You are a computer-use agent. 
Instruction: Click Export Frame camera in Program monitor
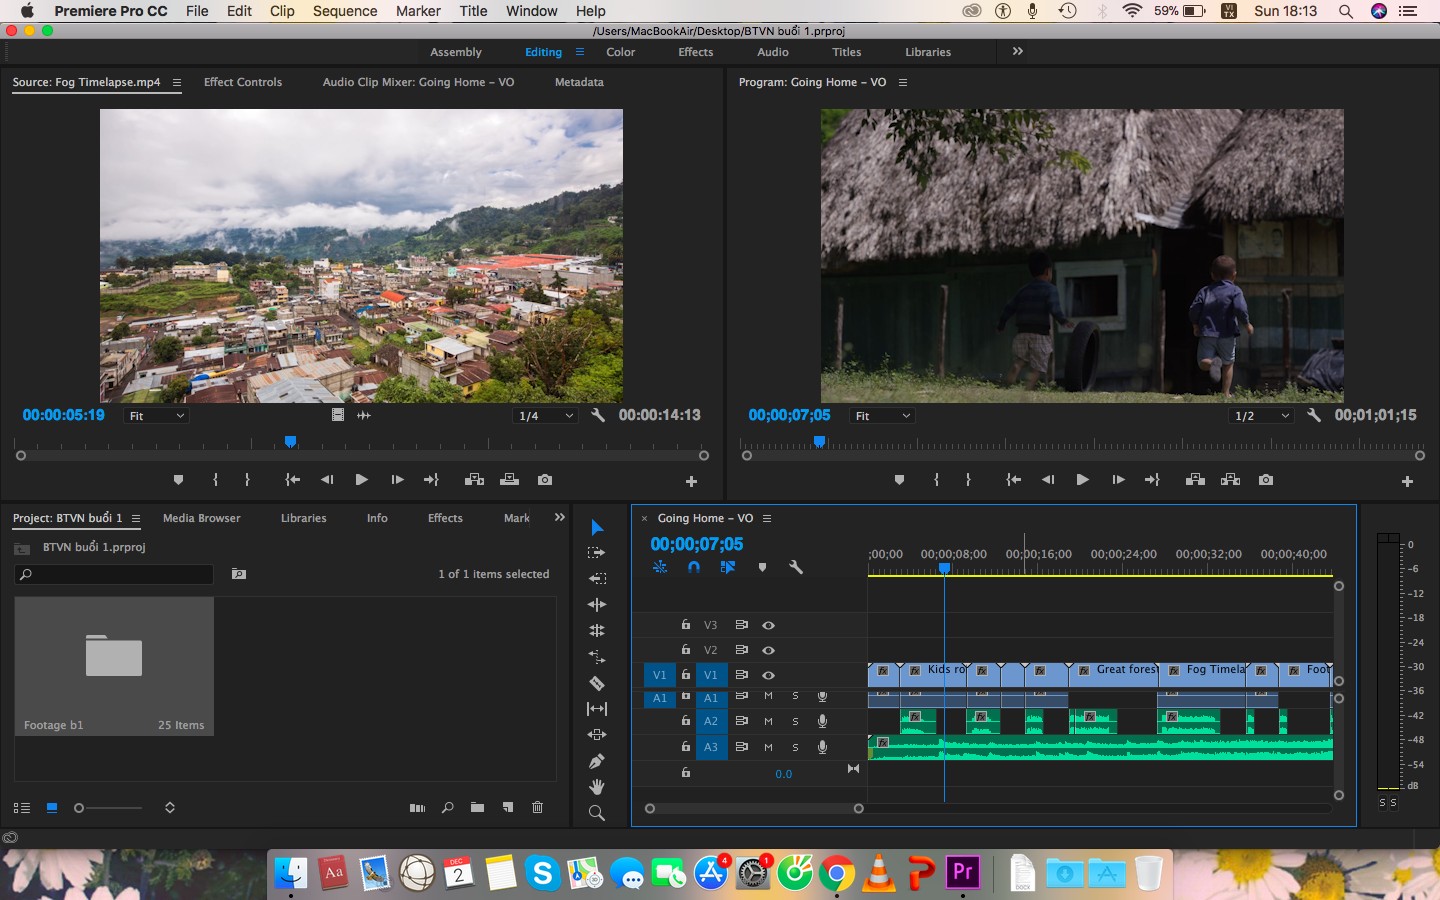[x=1266, y=480]
